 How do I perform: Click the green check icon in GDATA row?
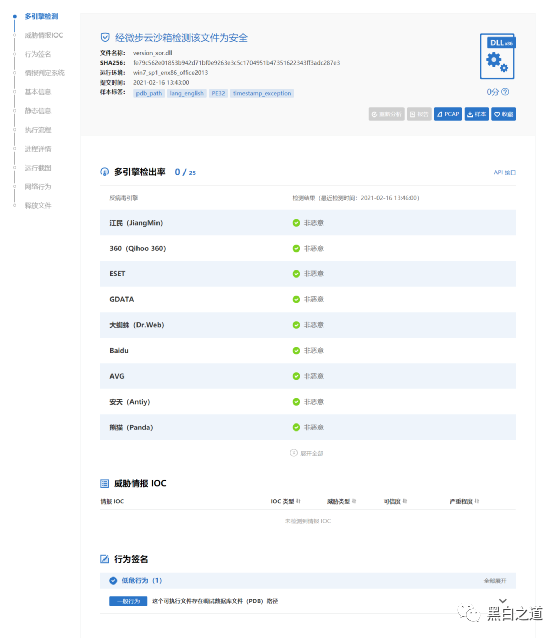pyautogui.click(x=296, y=299)
